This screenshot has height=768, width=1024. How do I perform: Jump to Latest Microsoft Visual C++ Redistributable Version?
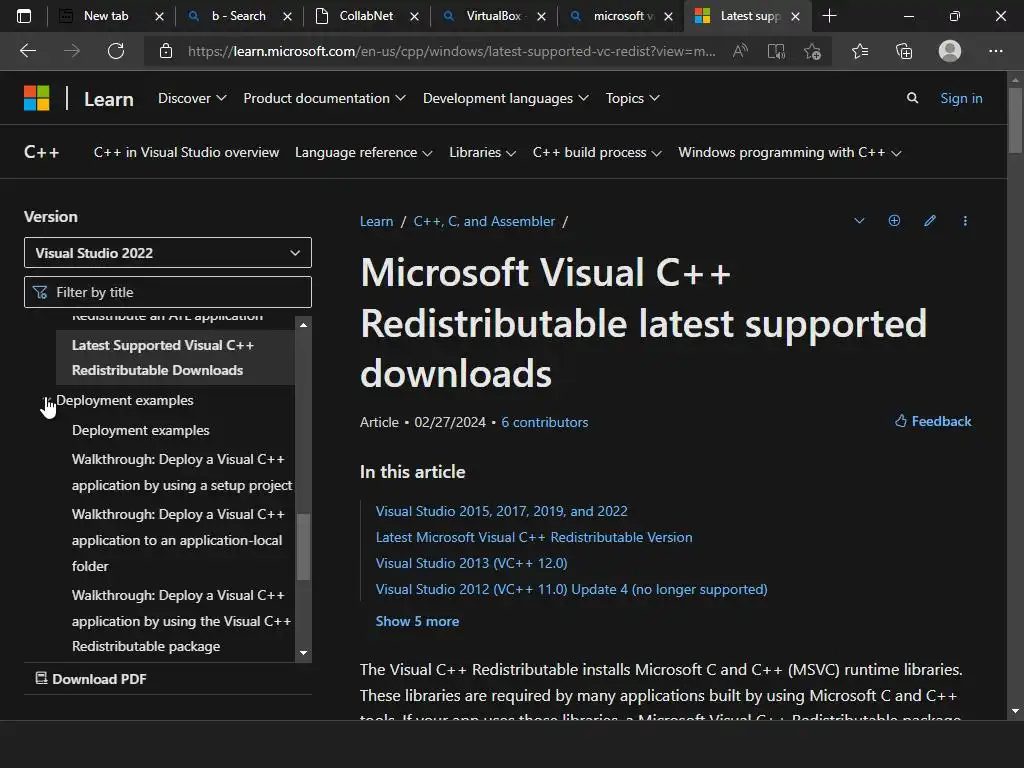[534, 537]
